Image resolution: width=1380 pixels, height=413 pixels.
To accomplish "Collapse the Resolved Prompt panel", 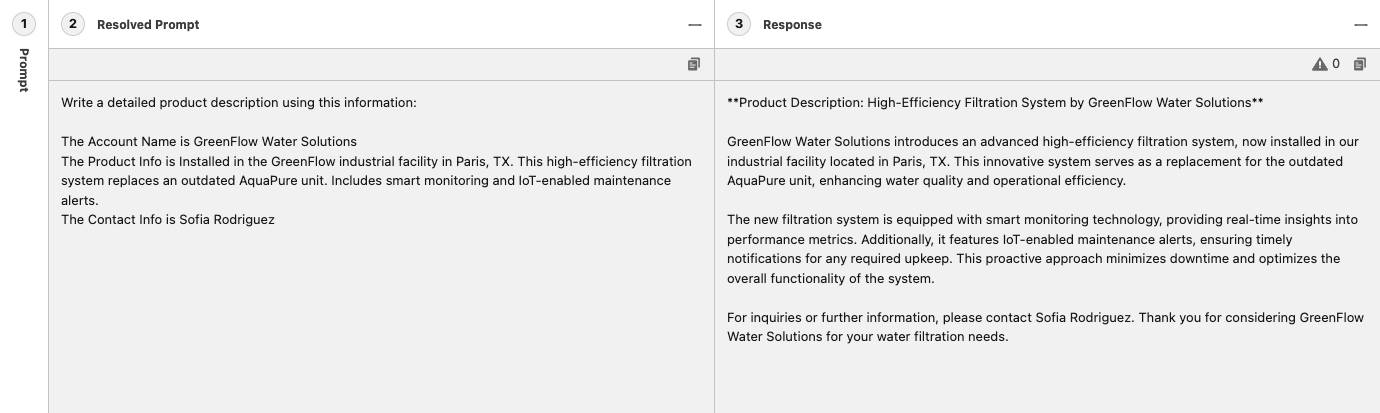I will (x=694, y=24).
